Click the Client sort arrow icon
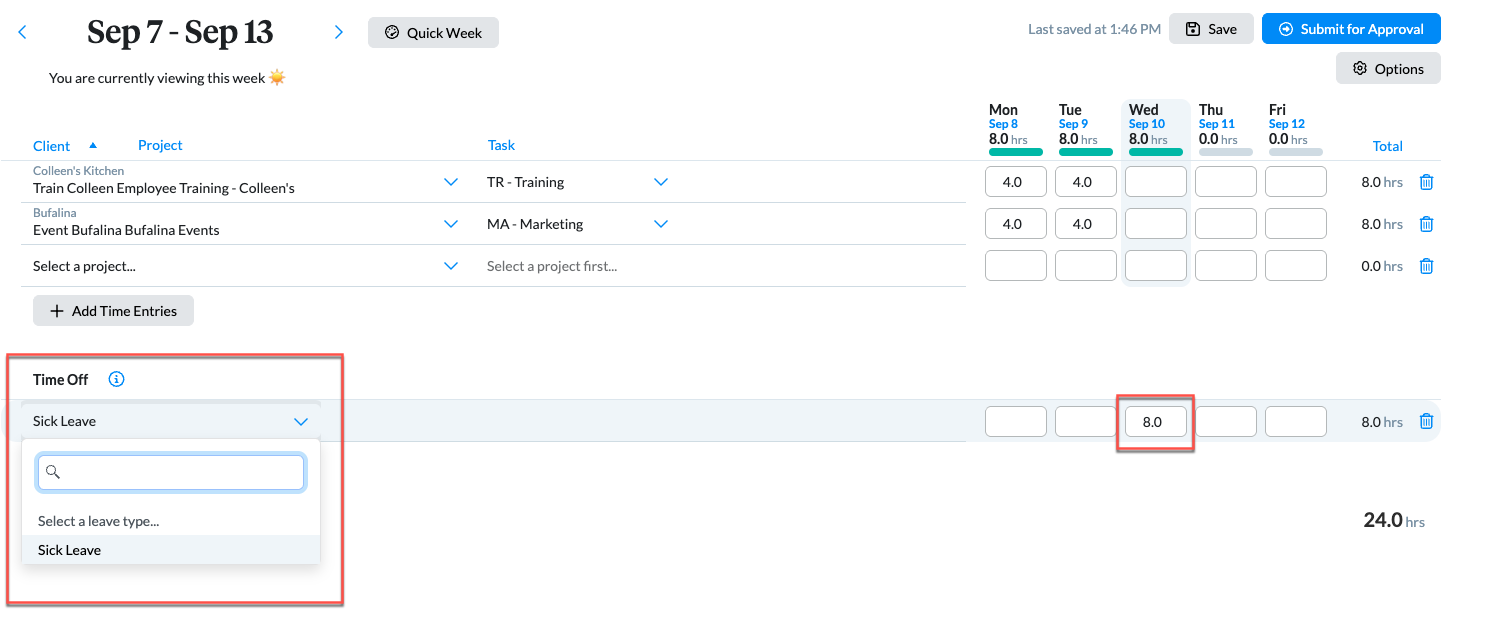The width and height of the screenshot is (1493, 643). pos(93,145)
